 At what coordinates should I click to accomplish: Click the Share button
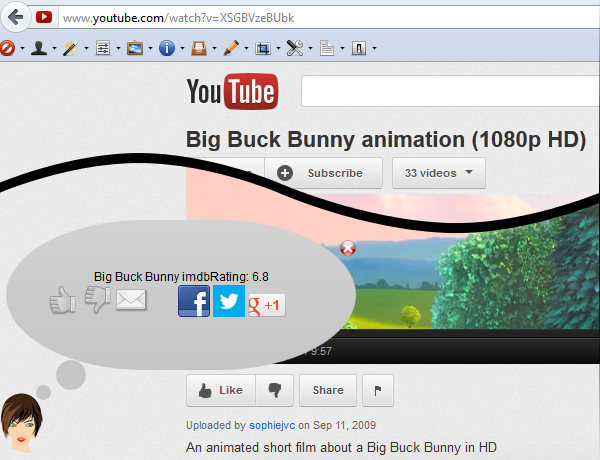pos(328,390)
